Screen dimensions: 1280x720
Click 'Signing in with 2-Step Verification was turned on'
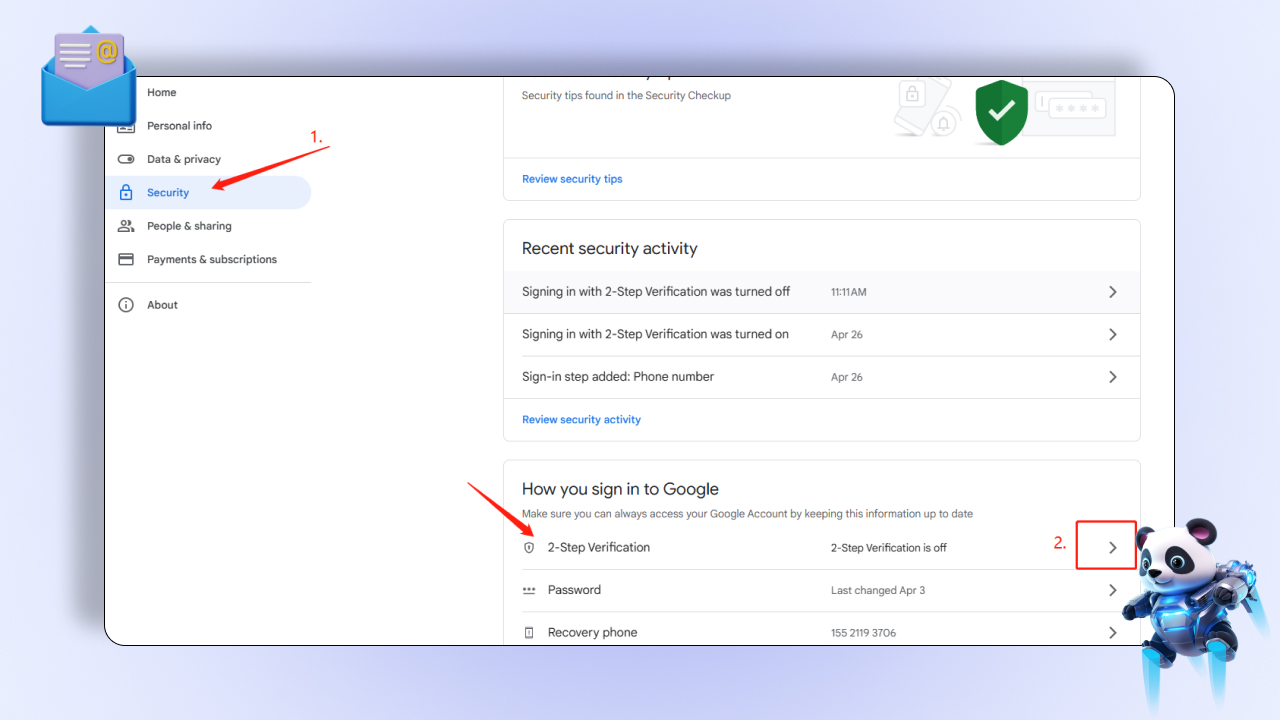click(655, 334)
